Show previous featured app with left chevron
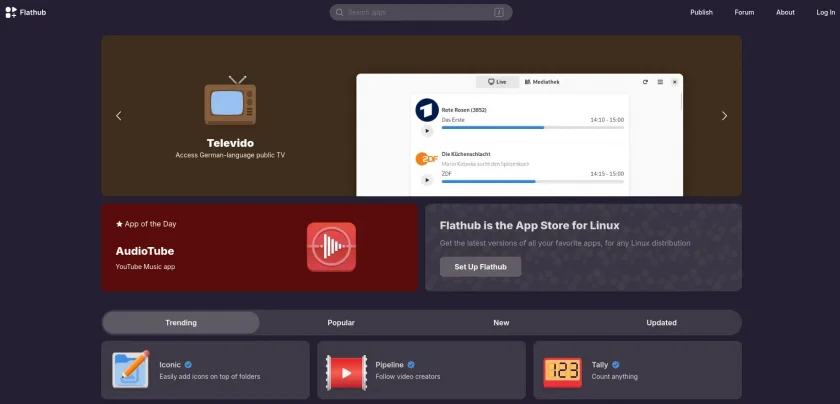Viewport: 840px width, 404px height. 119,116
